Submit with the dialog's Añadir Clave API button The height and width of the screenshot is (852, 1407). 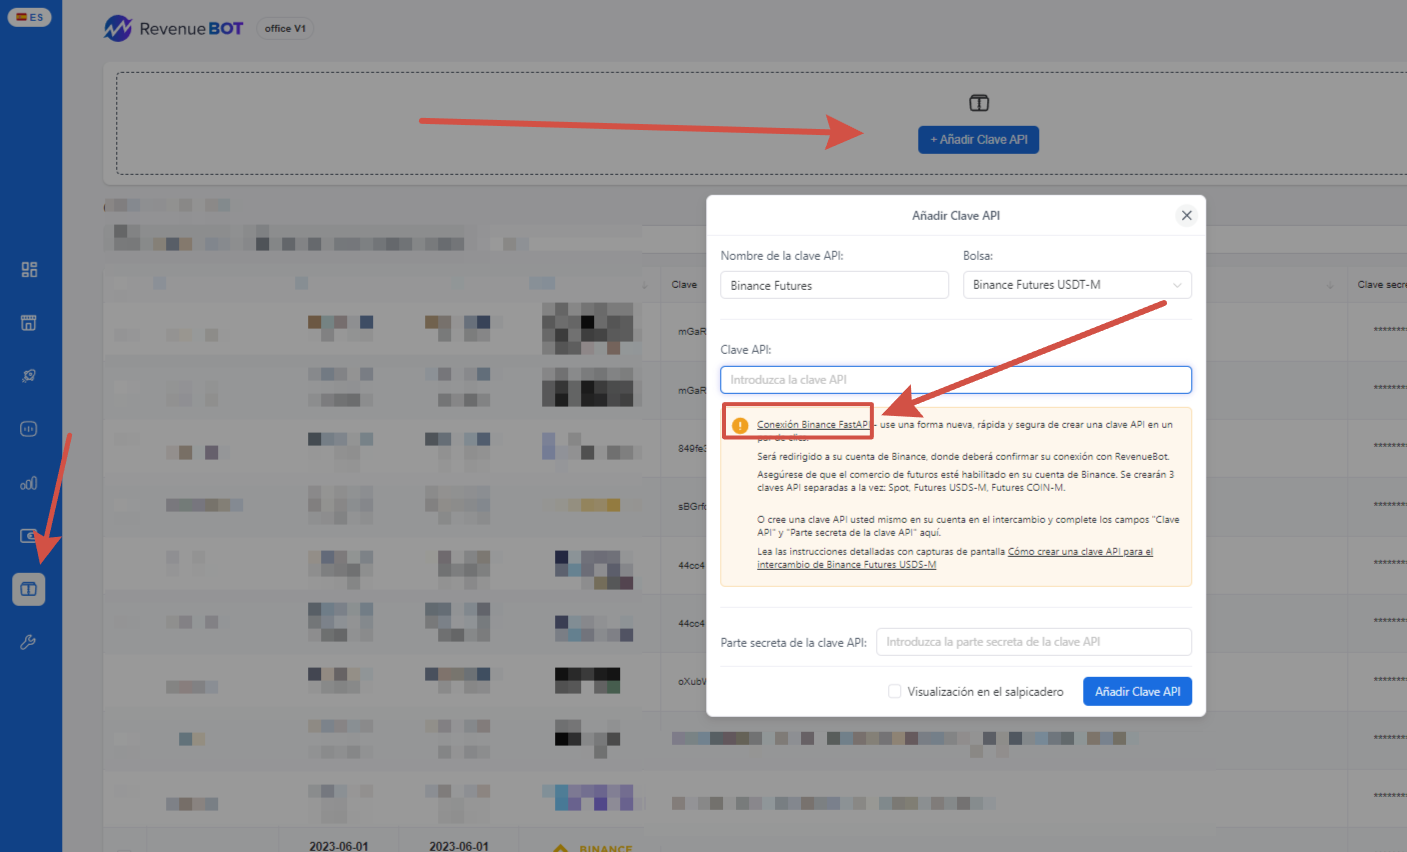pos(1137,692)
